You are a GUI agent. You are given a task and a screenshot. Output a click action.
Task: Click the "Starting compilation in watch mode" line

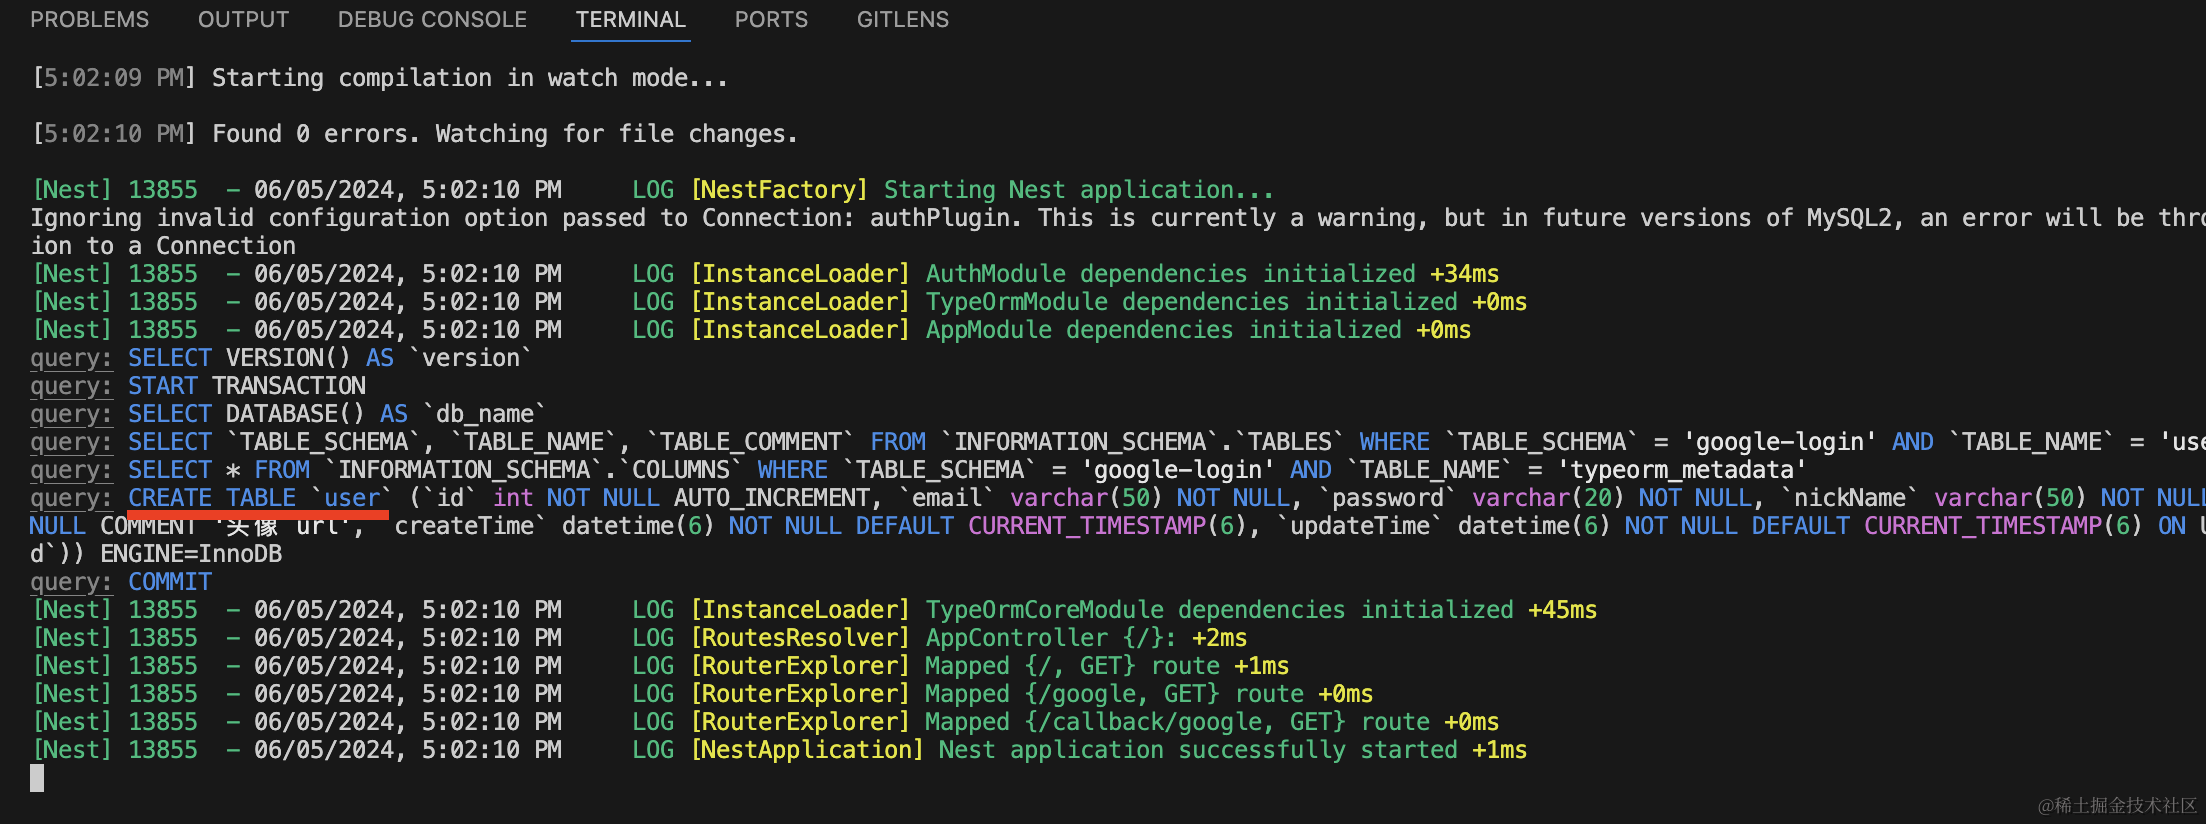[x=470, y=78]
